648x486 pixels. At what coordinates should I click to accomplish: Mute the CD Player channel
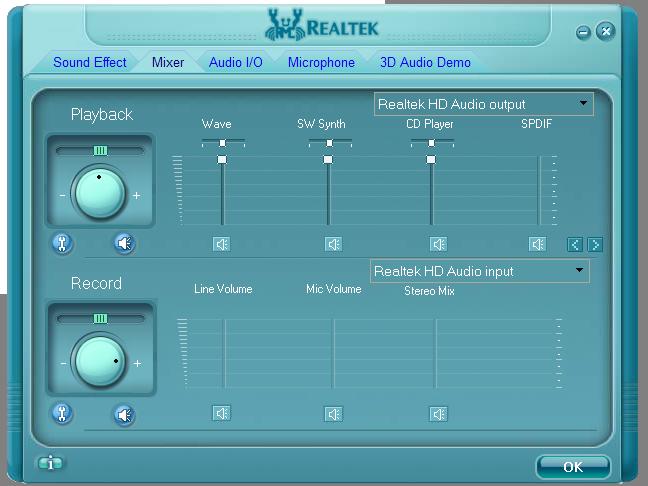438,244
